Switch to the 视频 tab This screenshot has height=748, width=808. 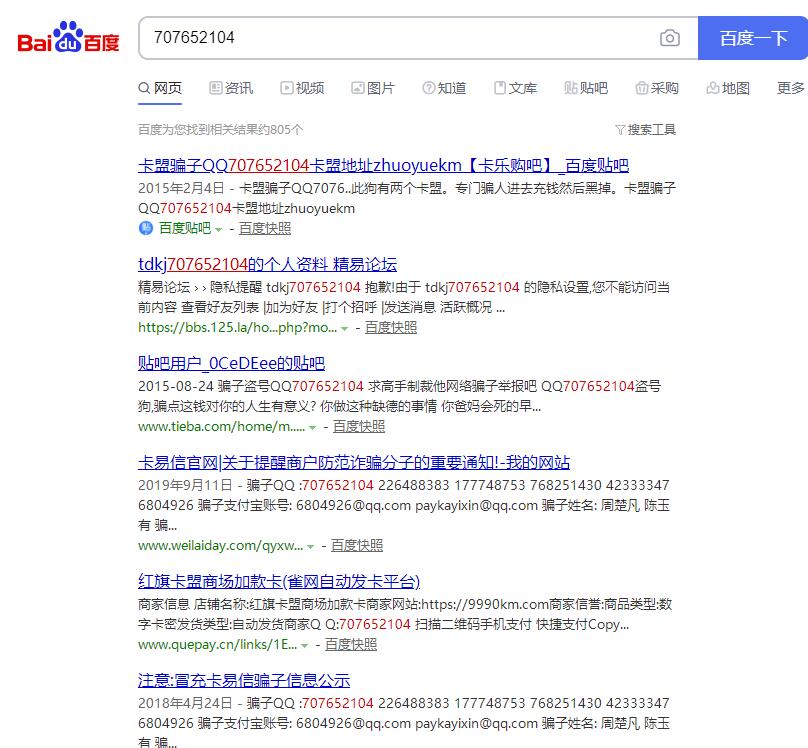[x=302, y=88]
